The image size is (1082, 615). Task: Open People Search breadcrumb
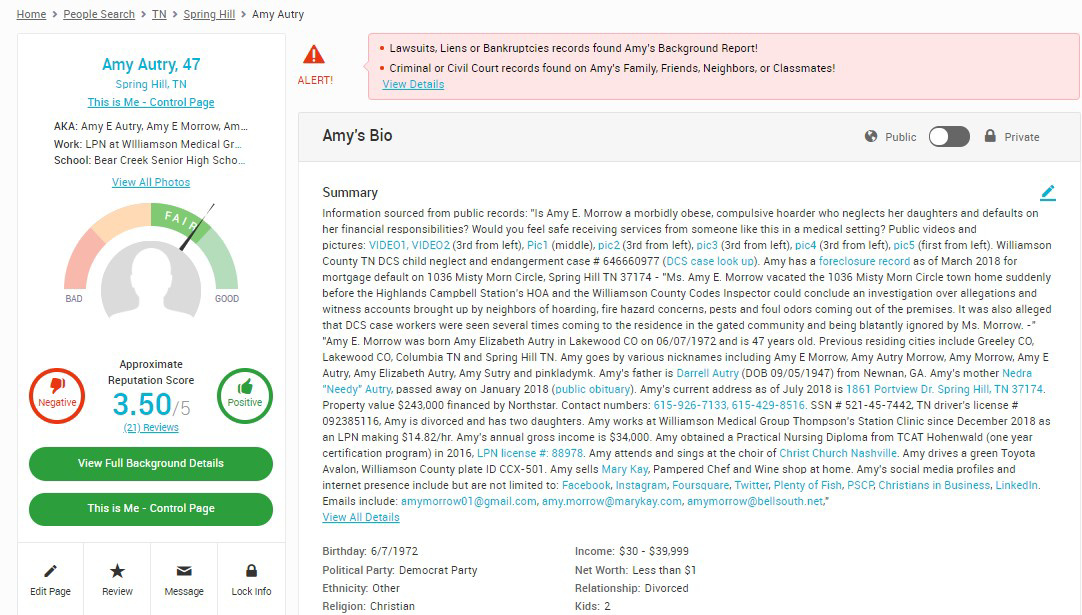99,14
